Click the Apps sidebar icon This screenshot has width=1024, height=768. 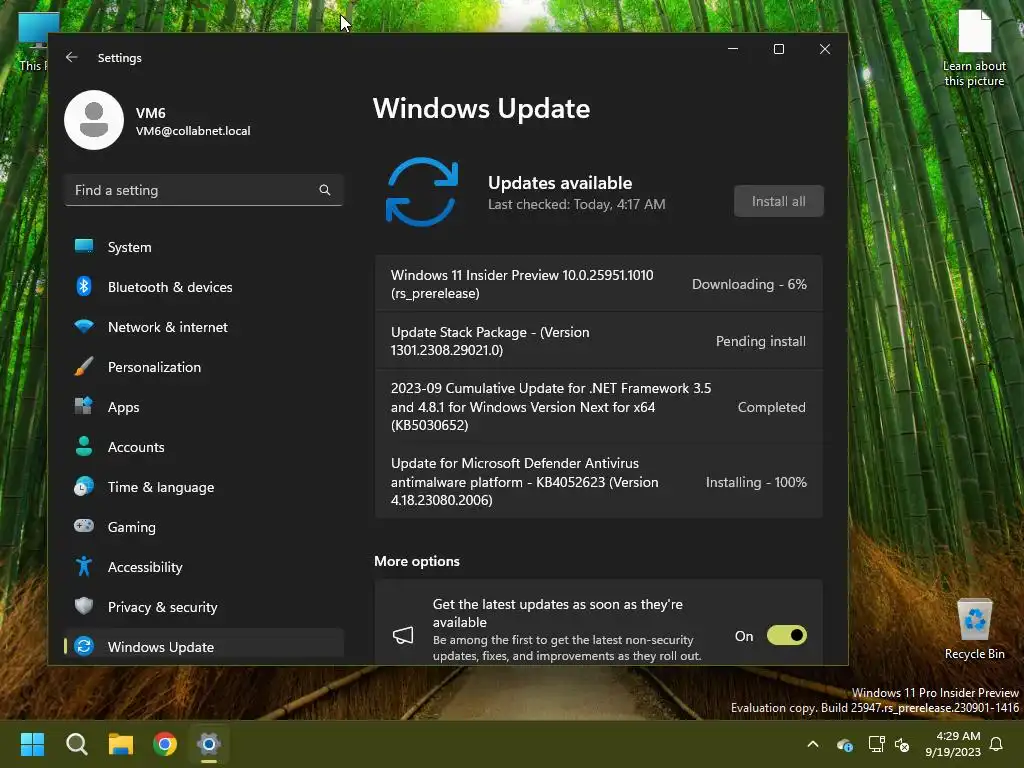click(x=84, y=406)
